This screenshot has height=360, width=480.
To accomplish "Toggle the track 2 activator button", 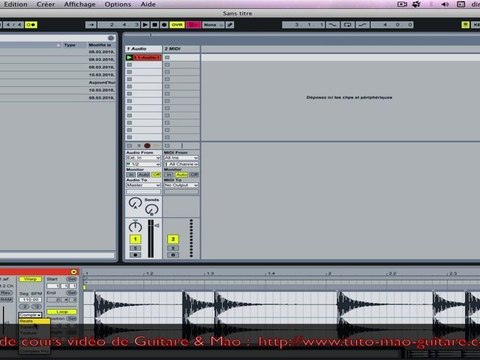I will tap(173, 239).
